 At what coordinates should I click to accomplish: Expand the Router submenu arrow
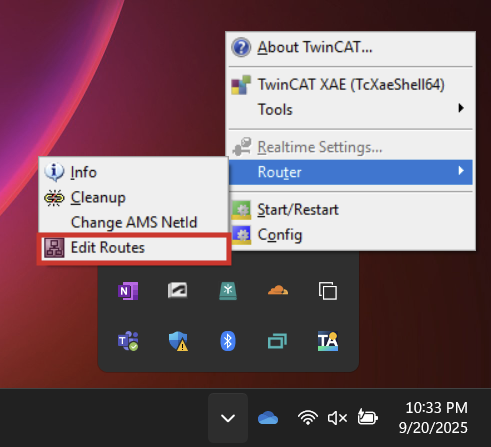click(461, 171)
